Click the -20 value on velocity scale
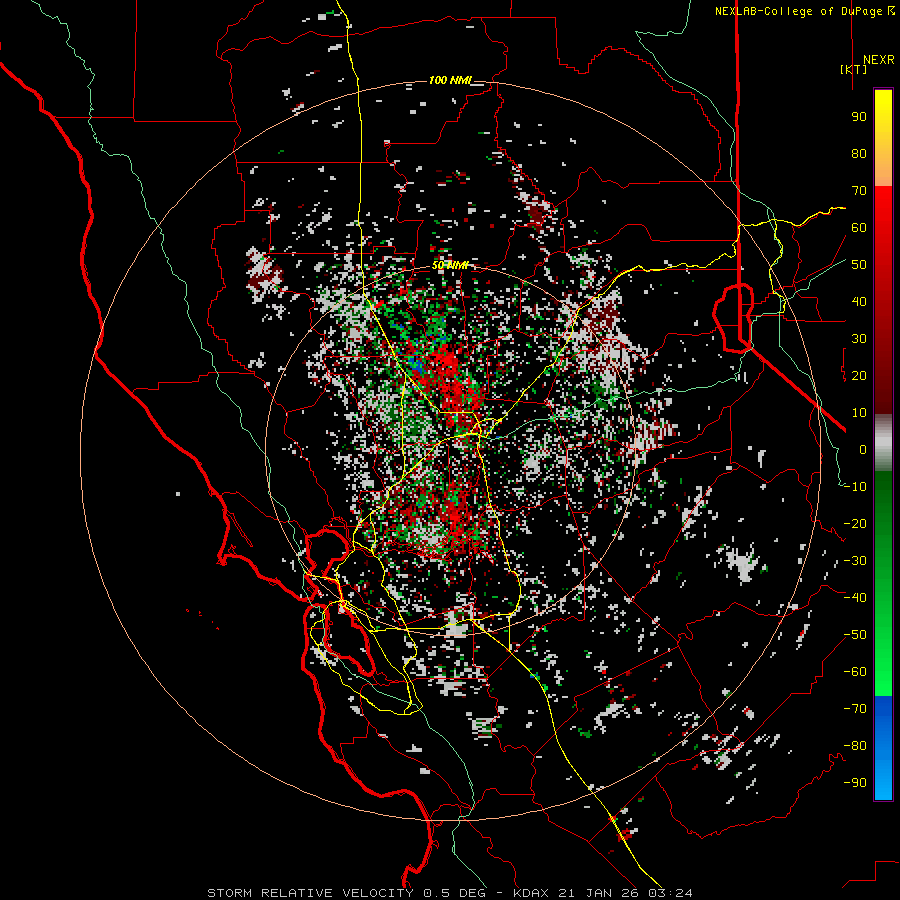This screenshot has width=900, height=900. pos(855,524)
